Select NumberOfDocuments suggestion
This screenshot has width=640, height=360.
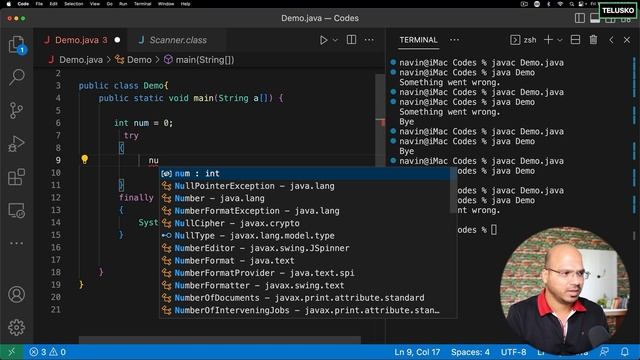pos(308,298)
